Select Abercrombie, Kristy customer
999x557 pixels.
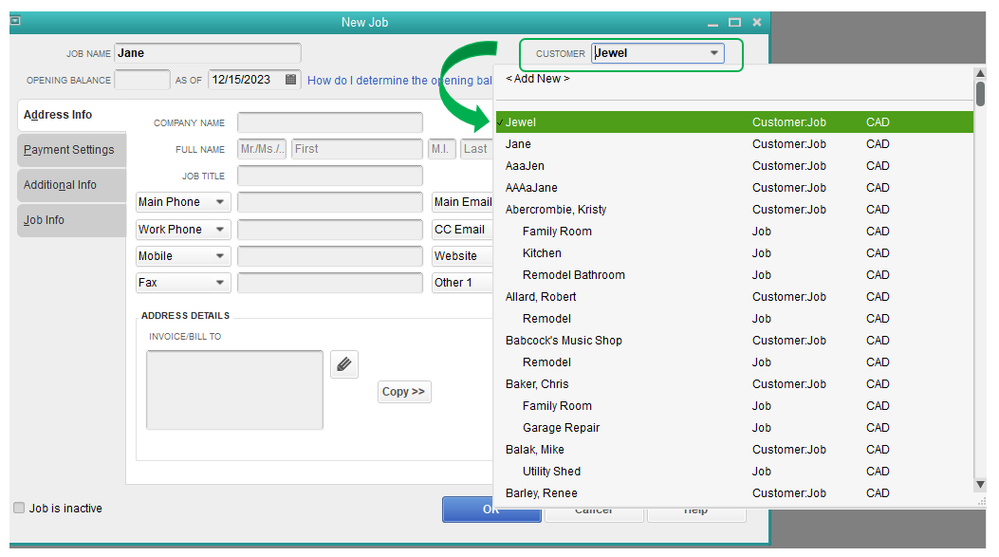[735, 210]
